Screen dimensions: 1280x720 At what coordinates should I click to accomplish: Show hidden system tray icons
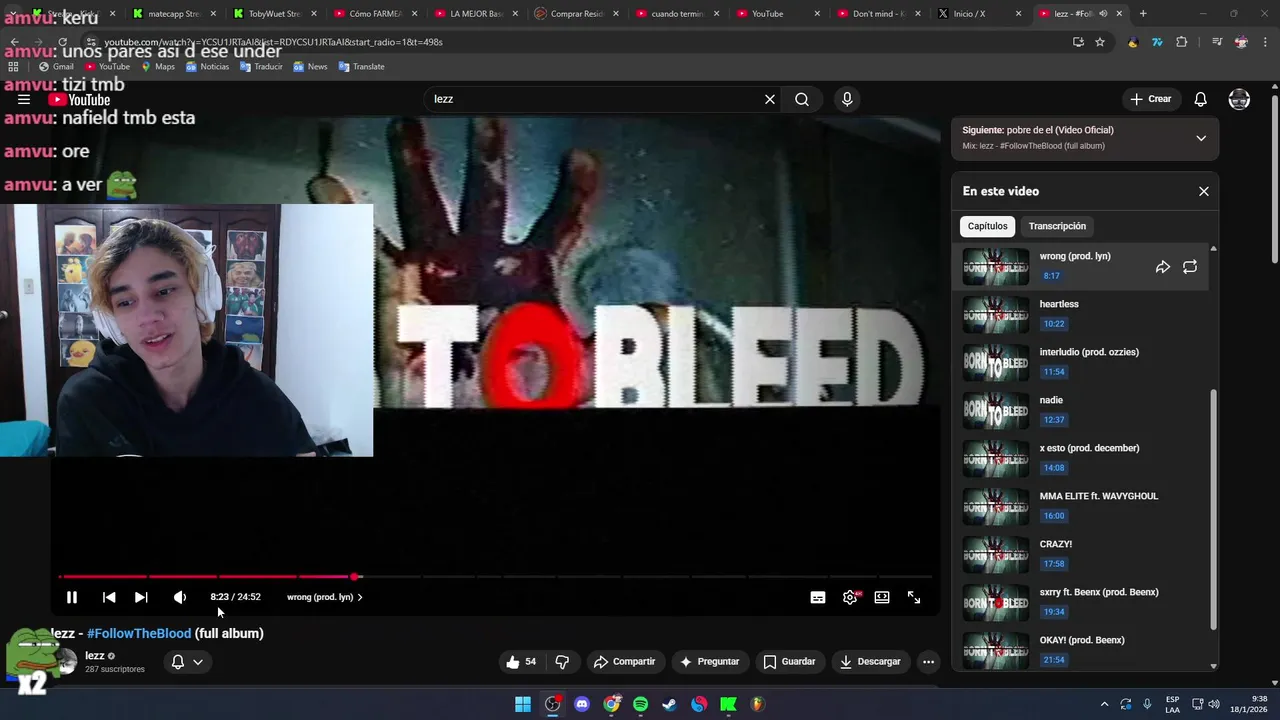point(1104,704)
